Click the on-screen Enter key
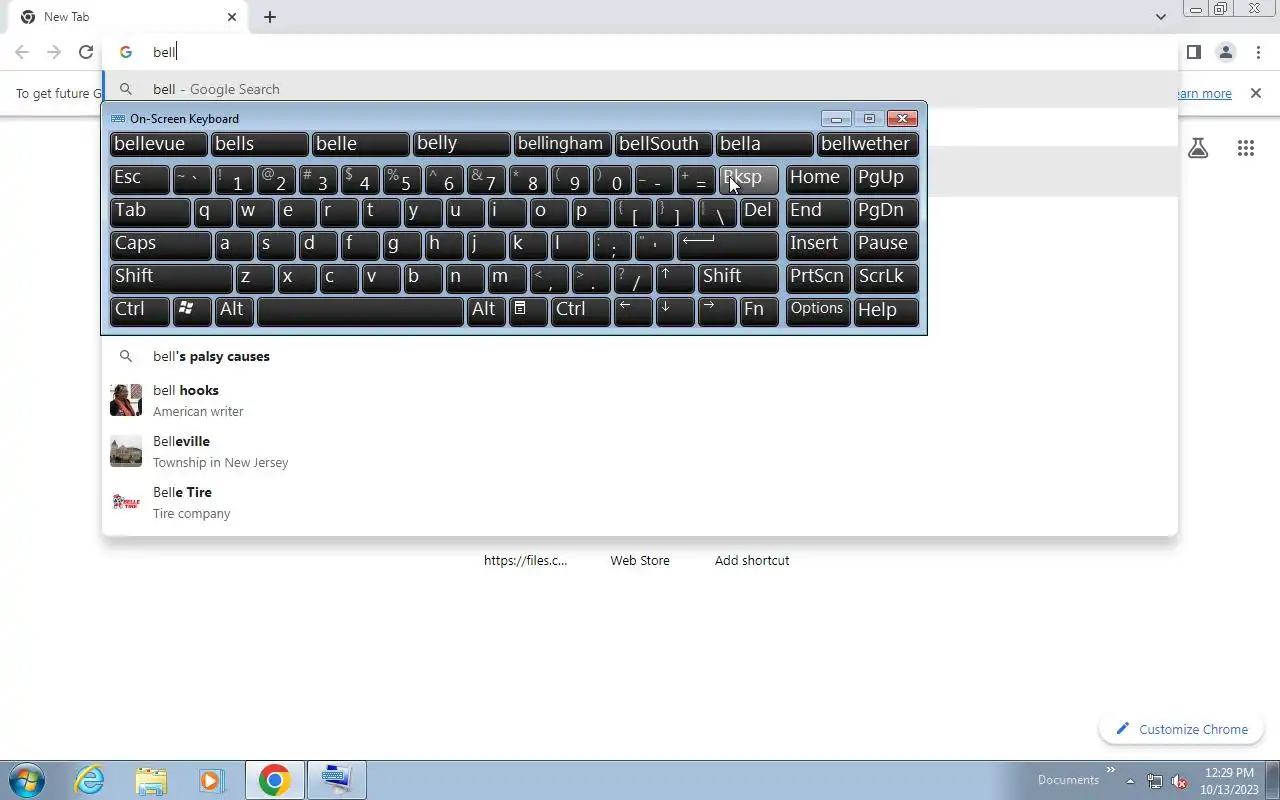Screen dimensions: 1280x800 pos(727,245)
